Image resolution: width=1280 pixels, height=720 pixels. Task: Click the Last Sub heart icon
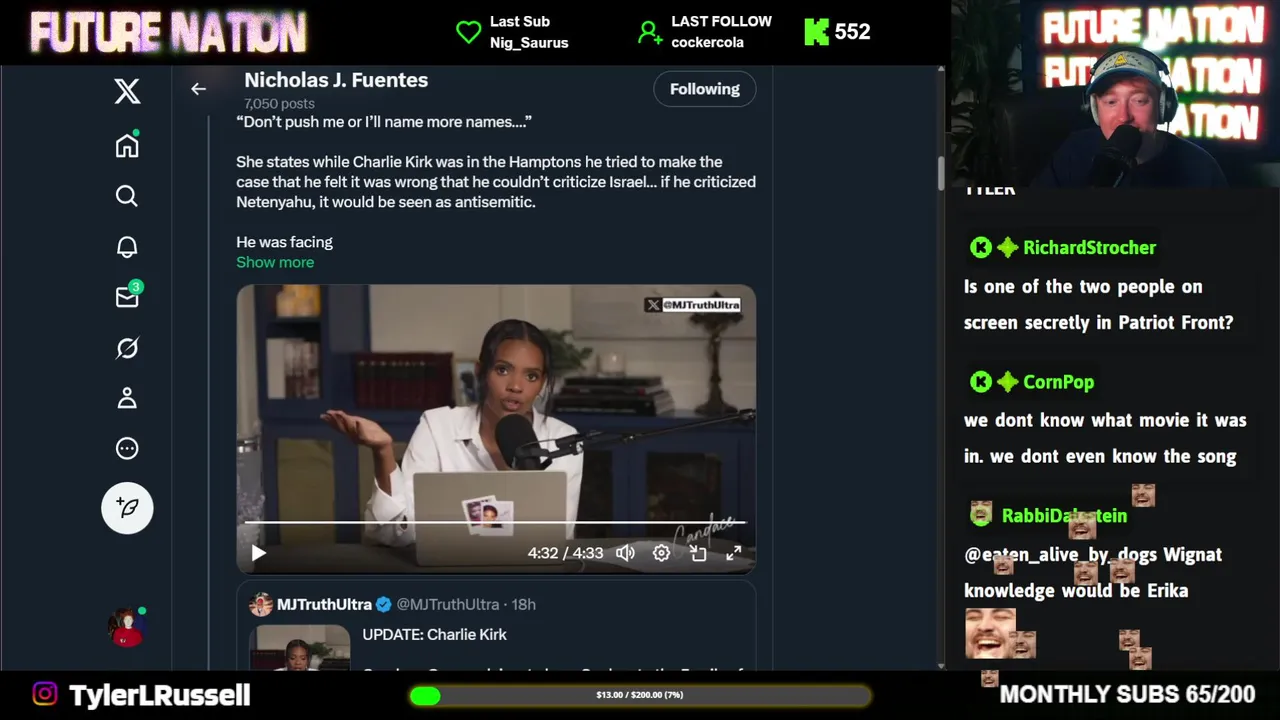point(468,32)
